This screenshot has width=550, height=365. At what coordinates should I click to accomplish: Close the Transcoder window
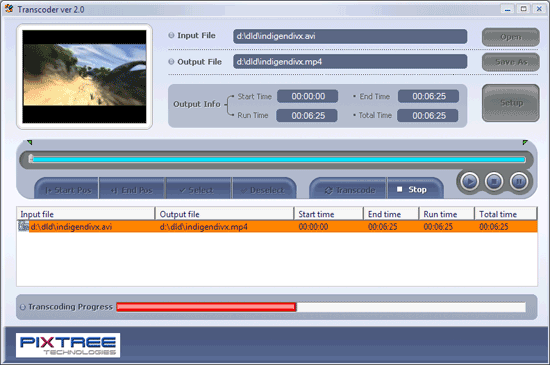539,9
